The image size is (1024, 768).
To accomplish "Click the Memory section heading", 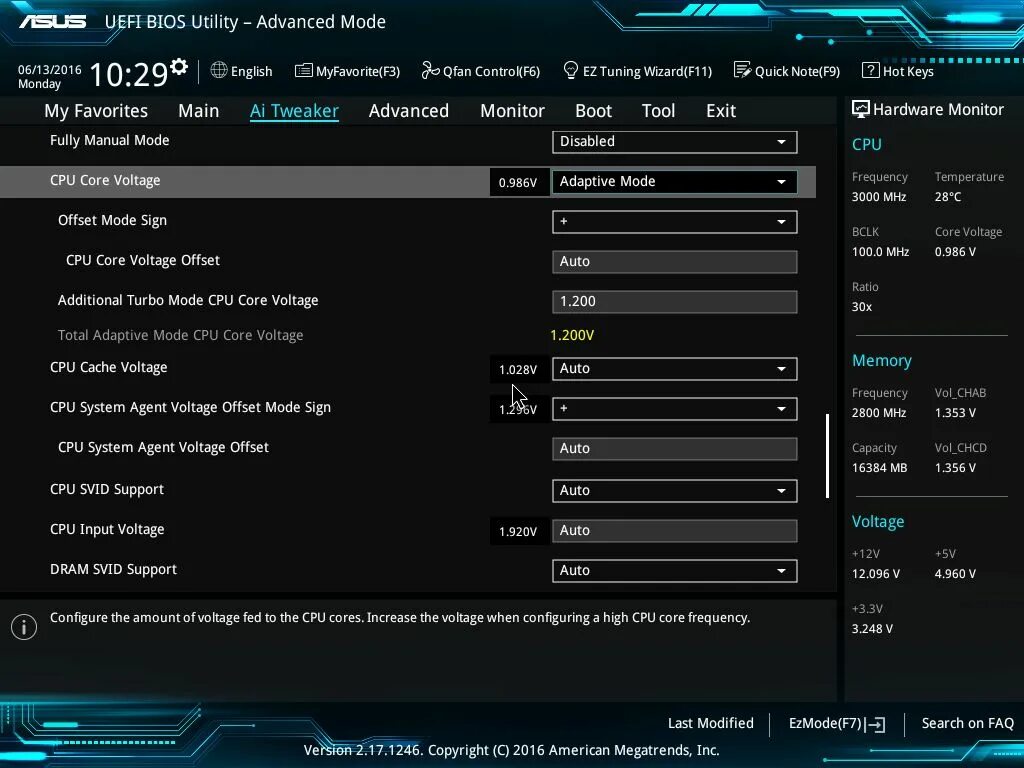I will click(882, 360).
